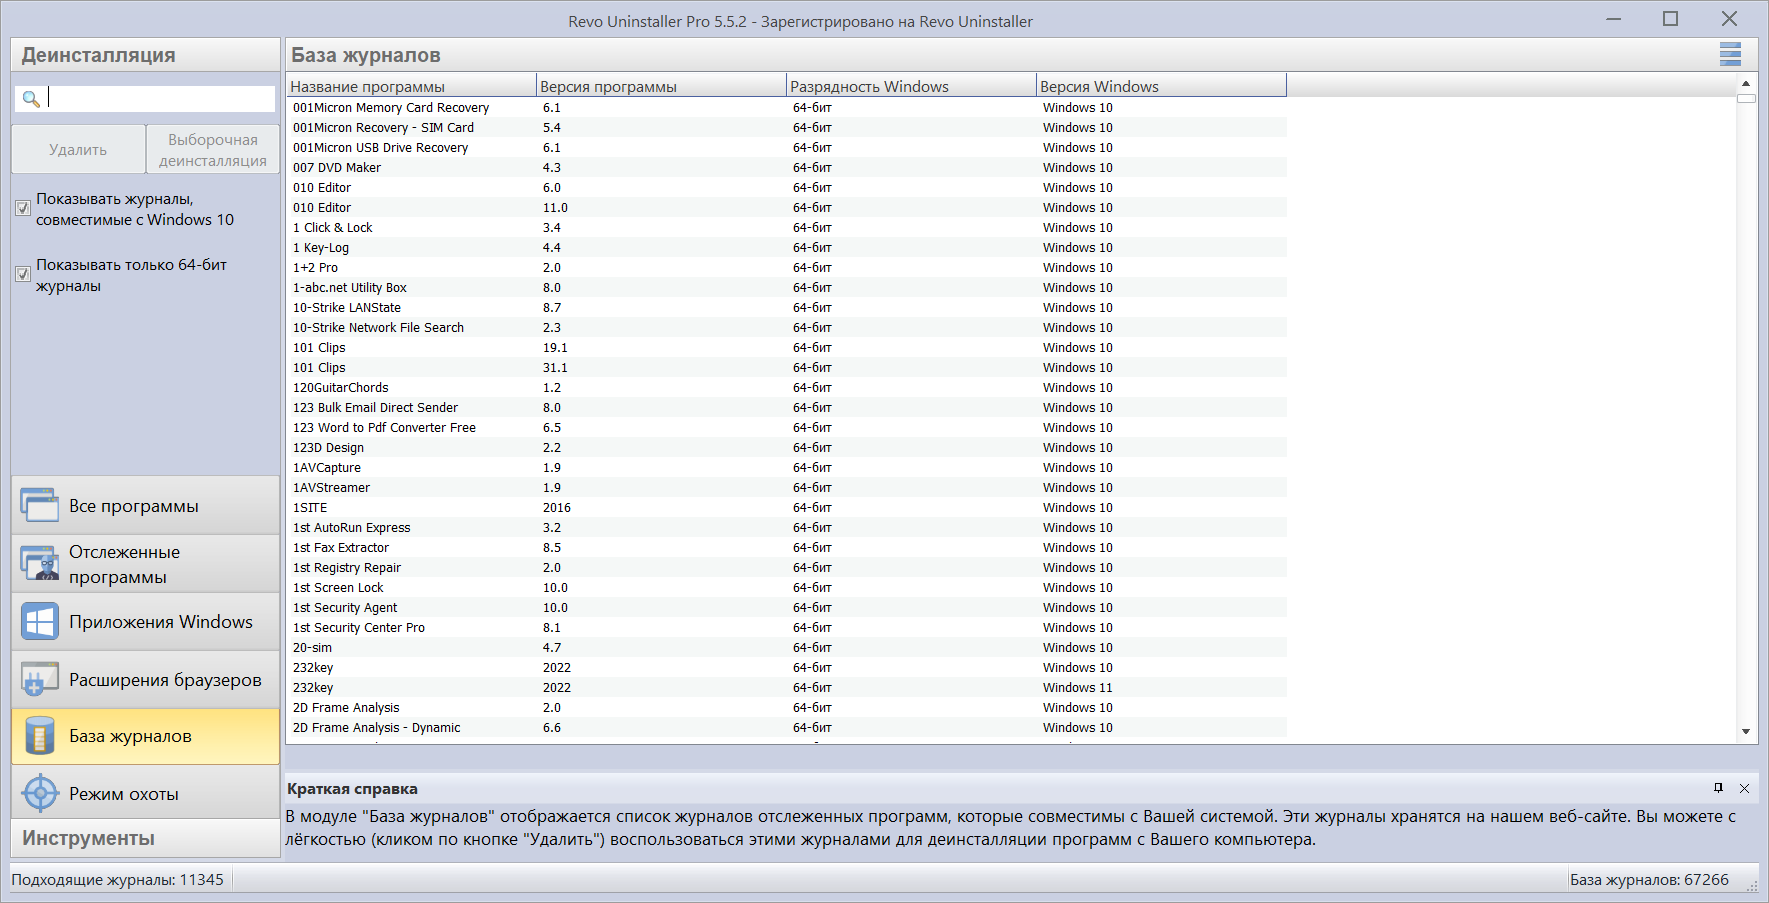Click Подходящие журналы: 11345 status text
The width and height of the screenshot is (1769, 903).
click(x=118, y=880)
